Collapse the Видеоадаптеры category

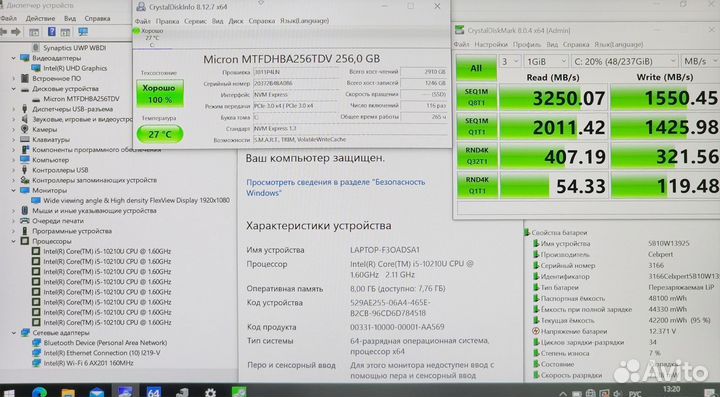pos(14,58)
